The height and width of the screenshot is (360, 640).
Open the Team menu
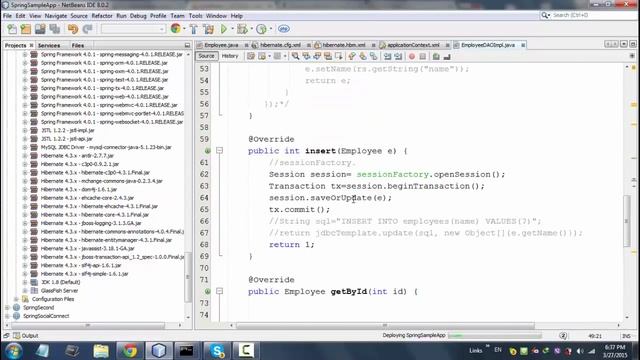177,16
